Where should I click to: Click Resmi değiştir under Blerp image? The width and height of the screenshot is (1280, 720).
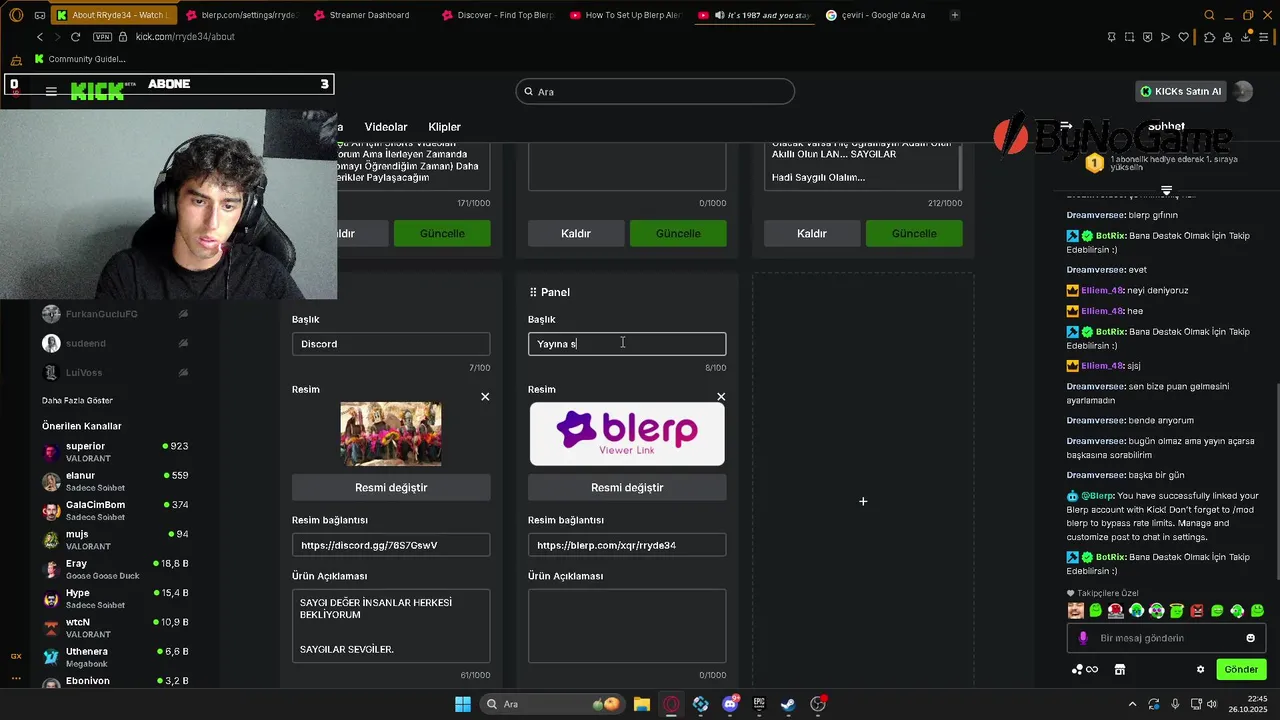click(x=627, y=487)
